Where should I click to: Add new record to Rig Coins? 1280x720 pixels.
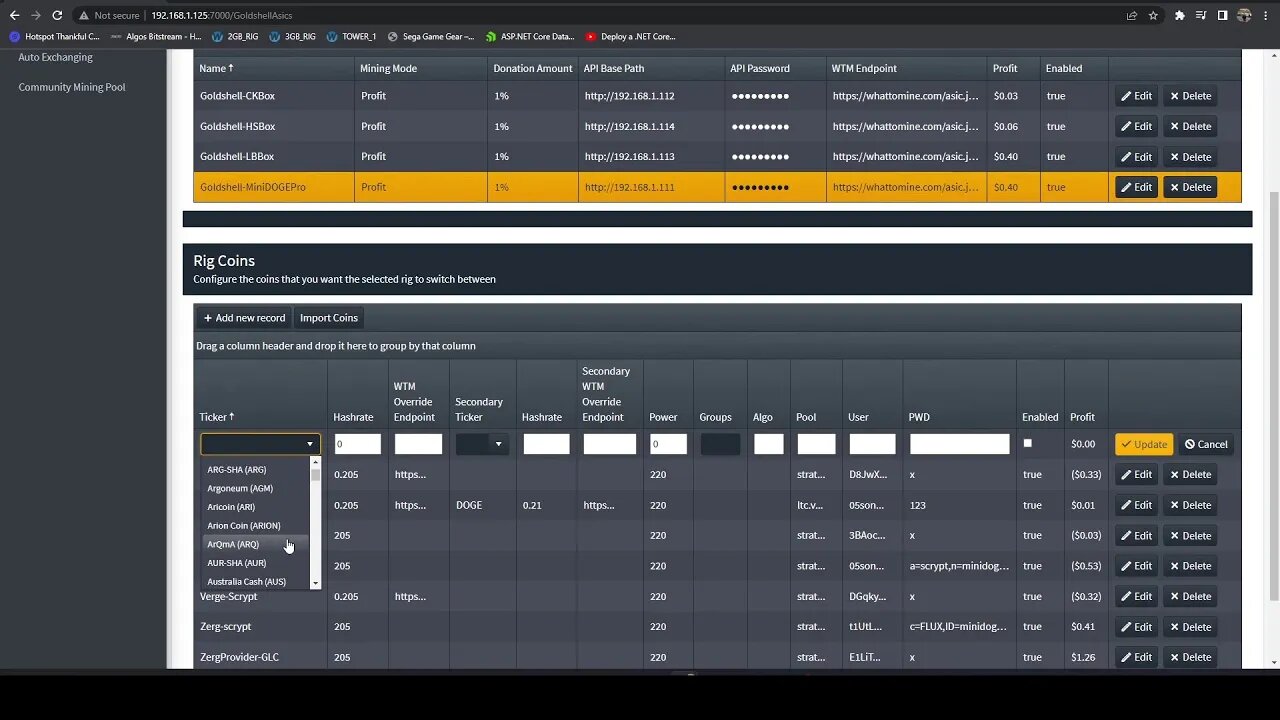click(245, 318)
